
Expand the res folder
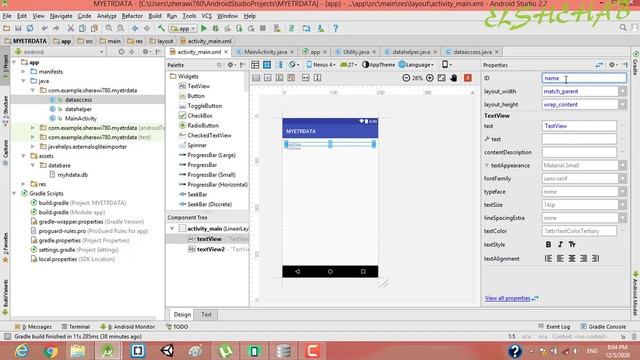[x=24, y=184]
